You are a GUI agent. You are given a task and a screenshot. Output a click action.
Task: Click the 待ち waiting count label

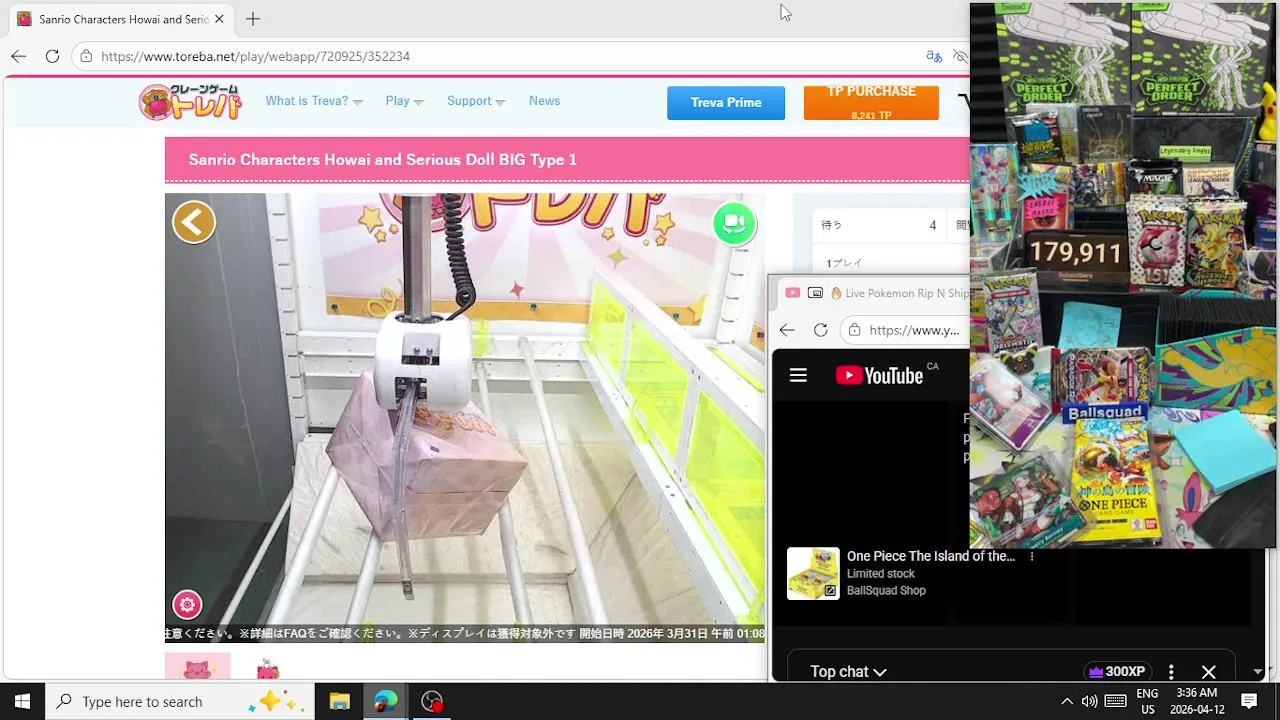click(832, 225)
